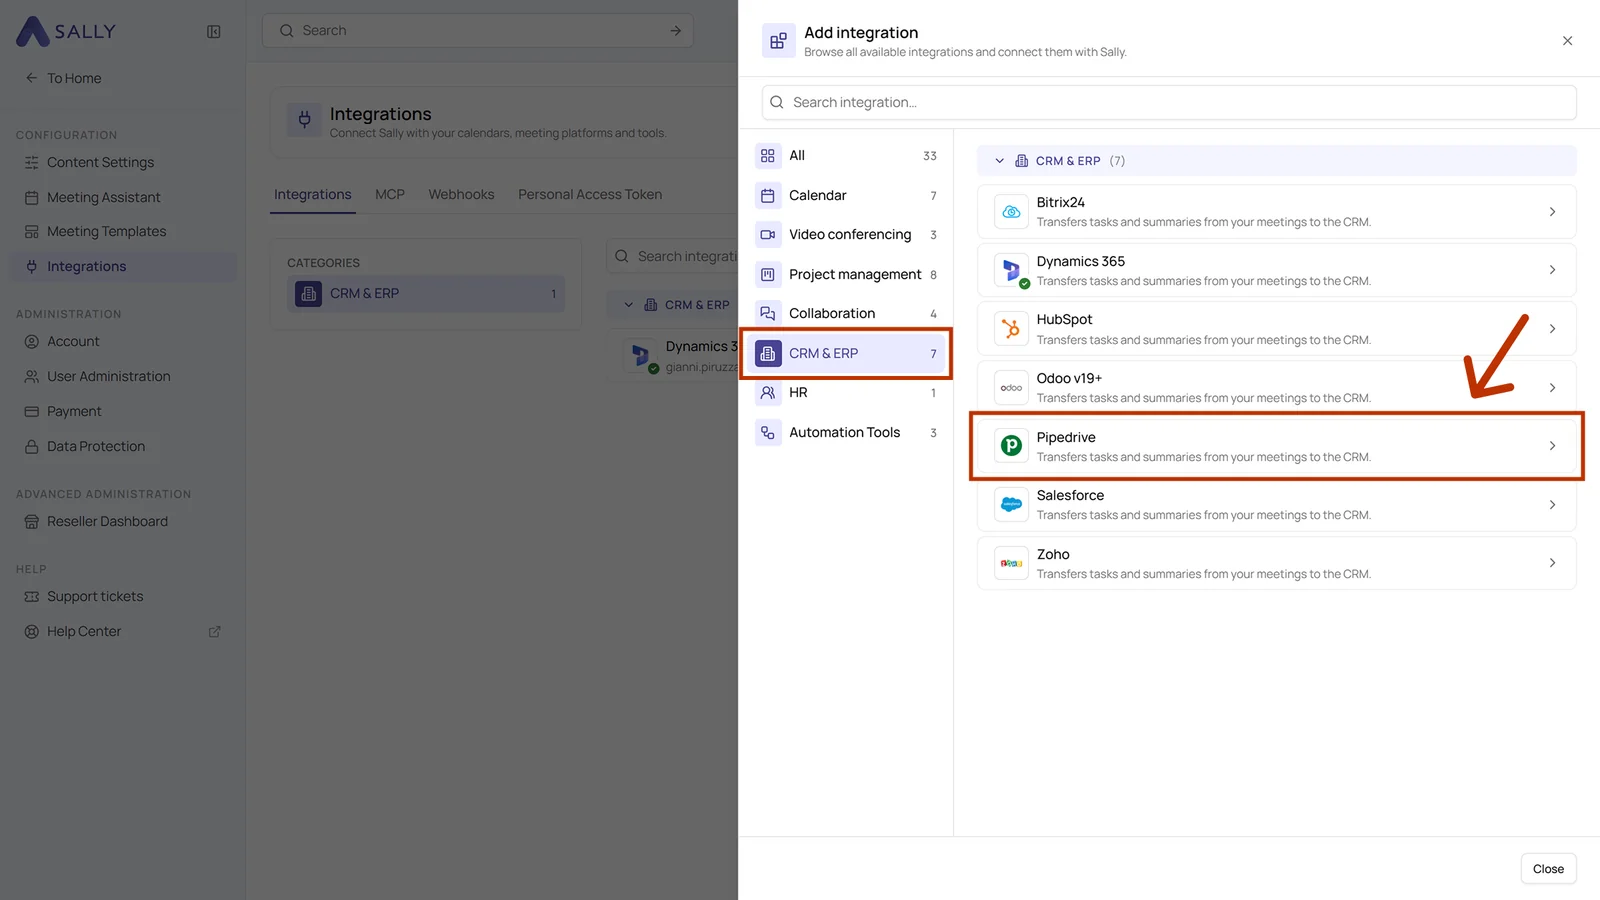Click the Pipedrive logo icon
This screenshot has width=1600, height=900.
pyautogui.click(x=1011, y=446)
